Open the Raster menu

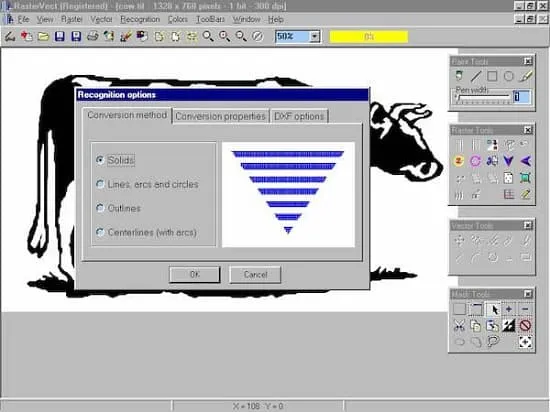point(72,19)
